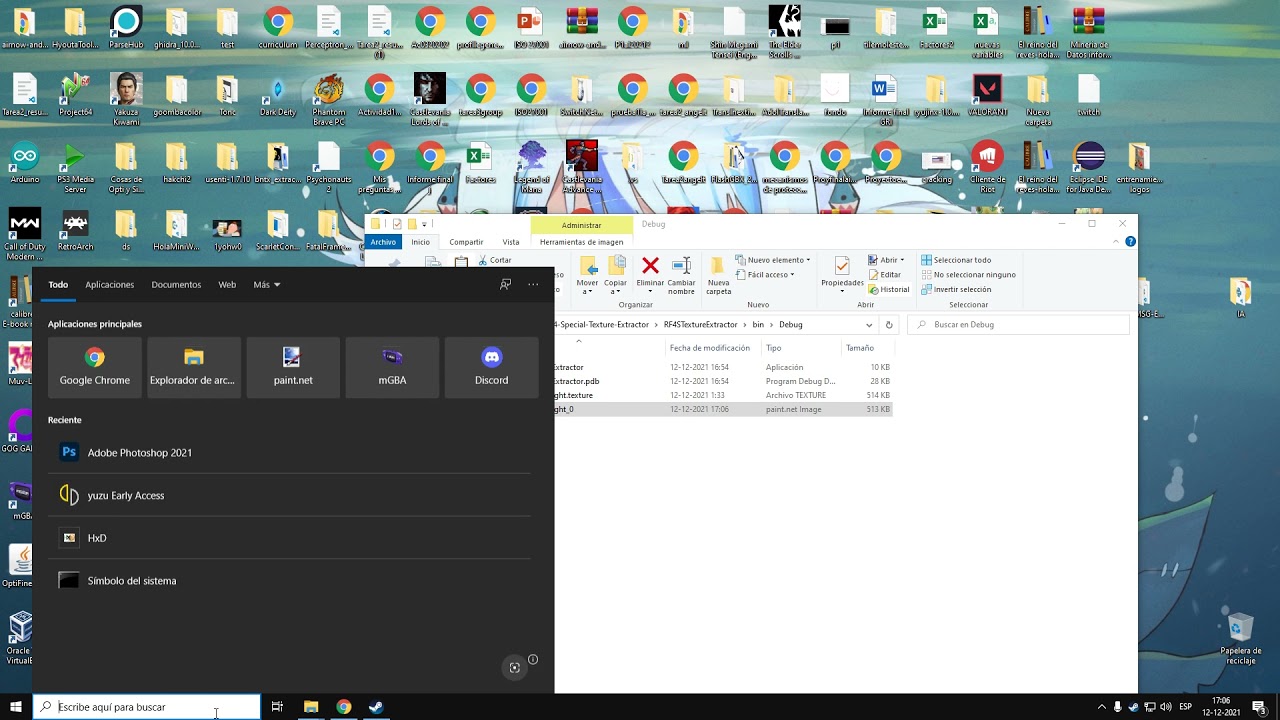Click the search feedback icon
The height and width of the screenshot is (720, 1280).
point(506,285)
